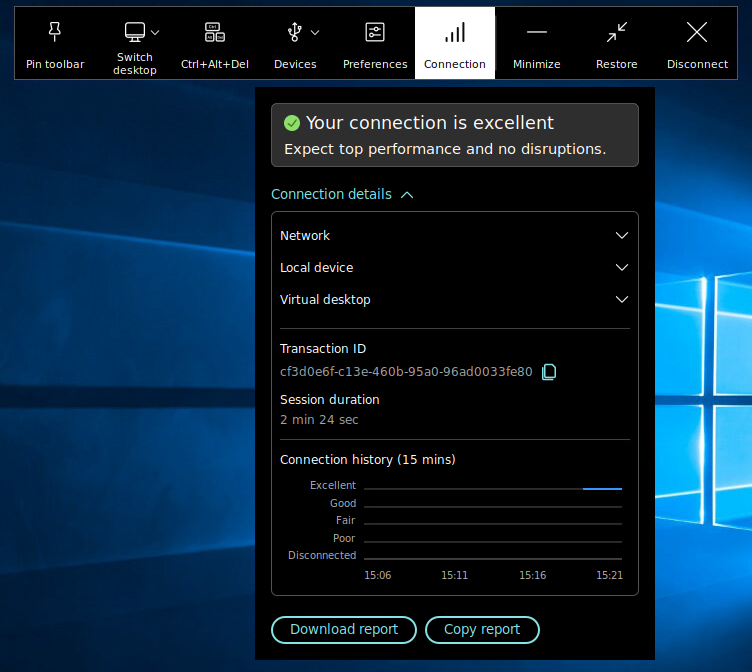
Task: Send Ctrl+Alt+Del to the remote desktop
Action: [x=214, y=33]
